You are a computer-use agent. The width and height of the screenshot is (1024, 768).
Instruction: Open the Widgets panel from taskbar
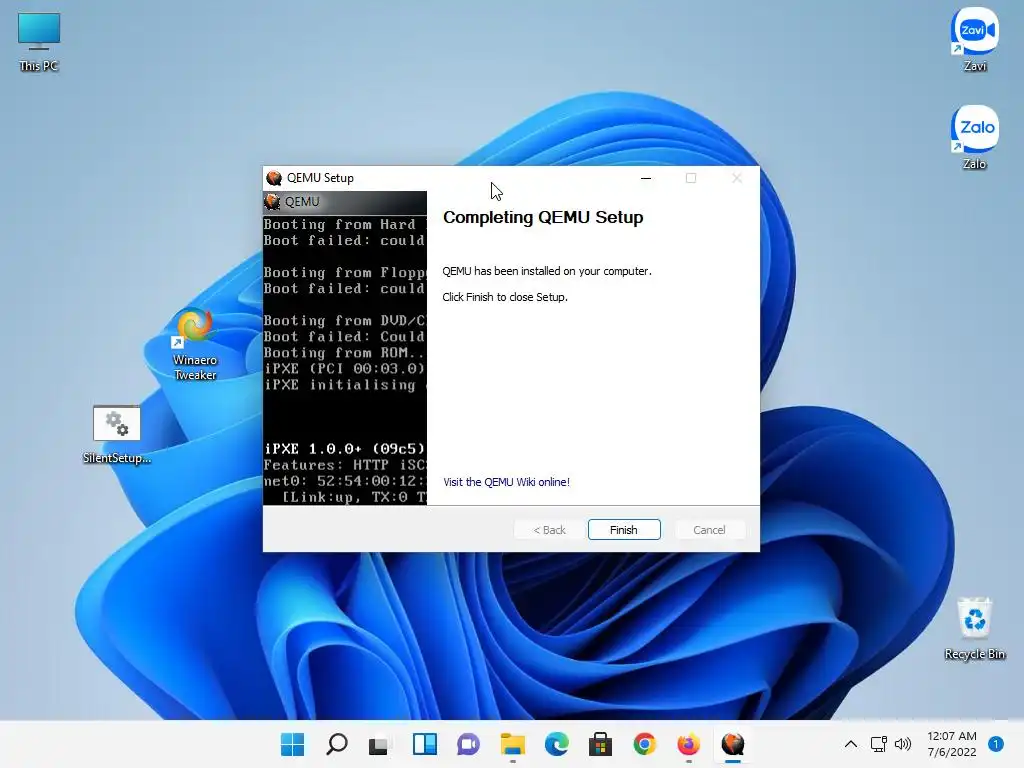tap(424, 744)
